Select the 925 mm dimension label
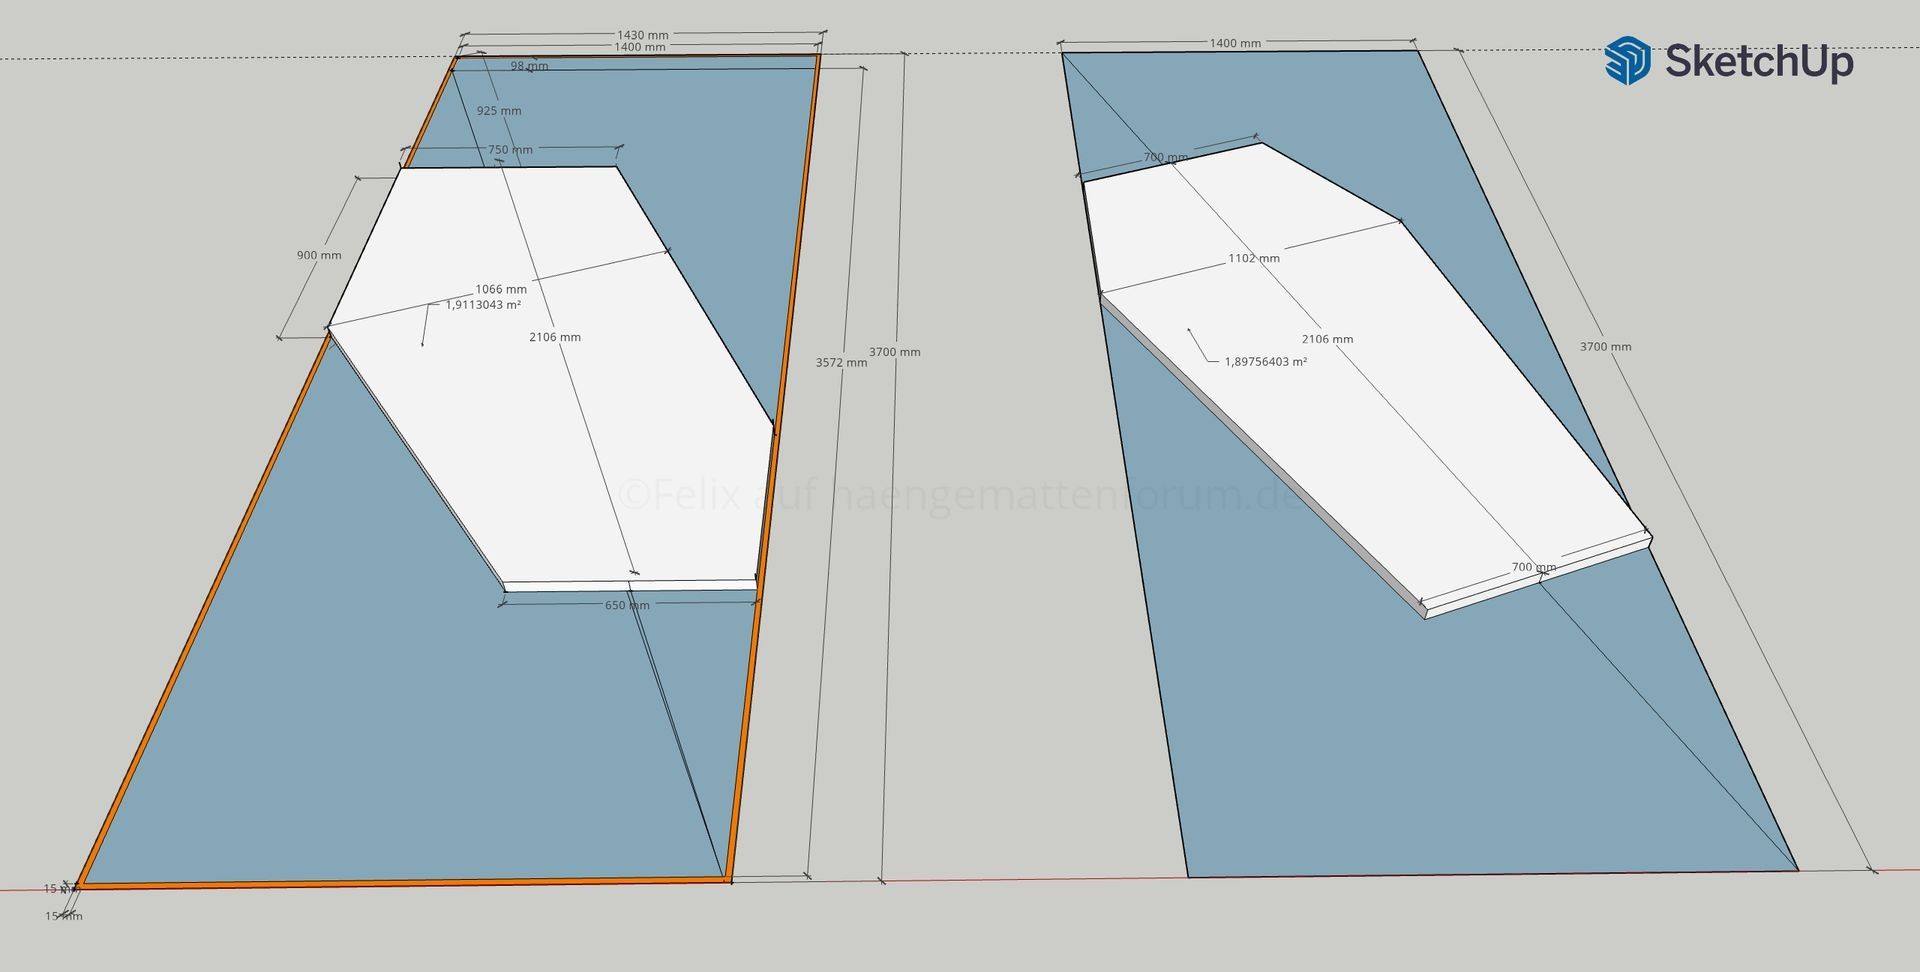 pos(498,111)
